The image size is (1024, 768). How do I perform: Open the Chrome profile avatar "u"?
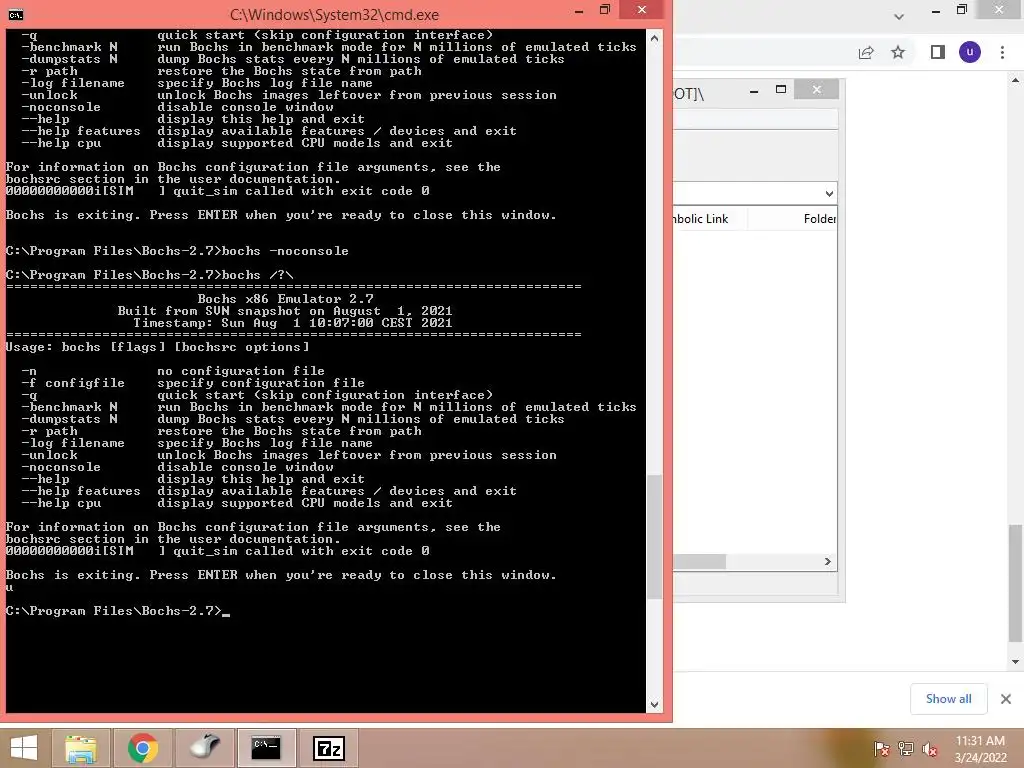point(970,52)
